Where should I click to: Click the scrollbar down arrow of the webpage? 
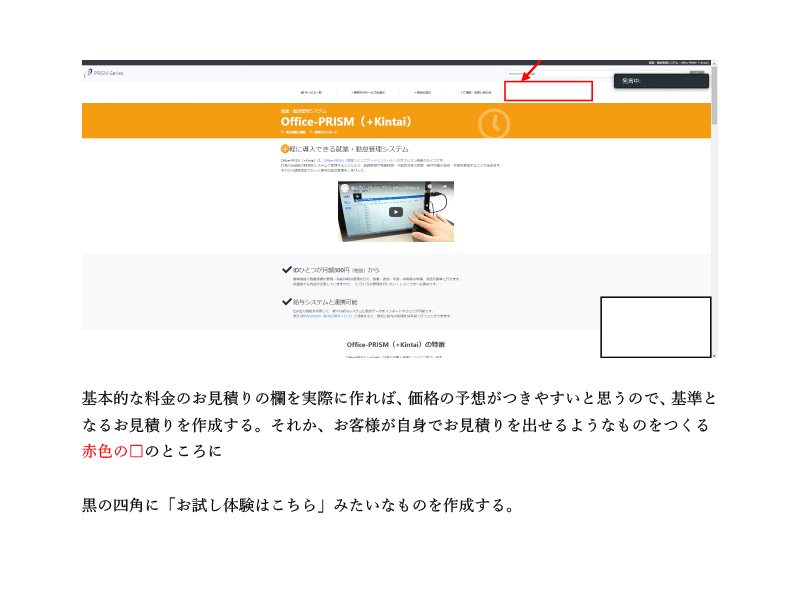(714, 355)
